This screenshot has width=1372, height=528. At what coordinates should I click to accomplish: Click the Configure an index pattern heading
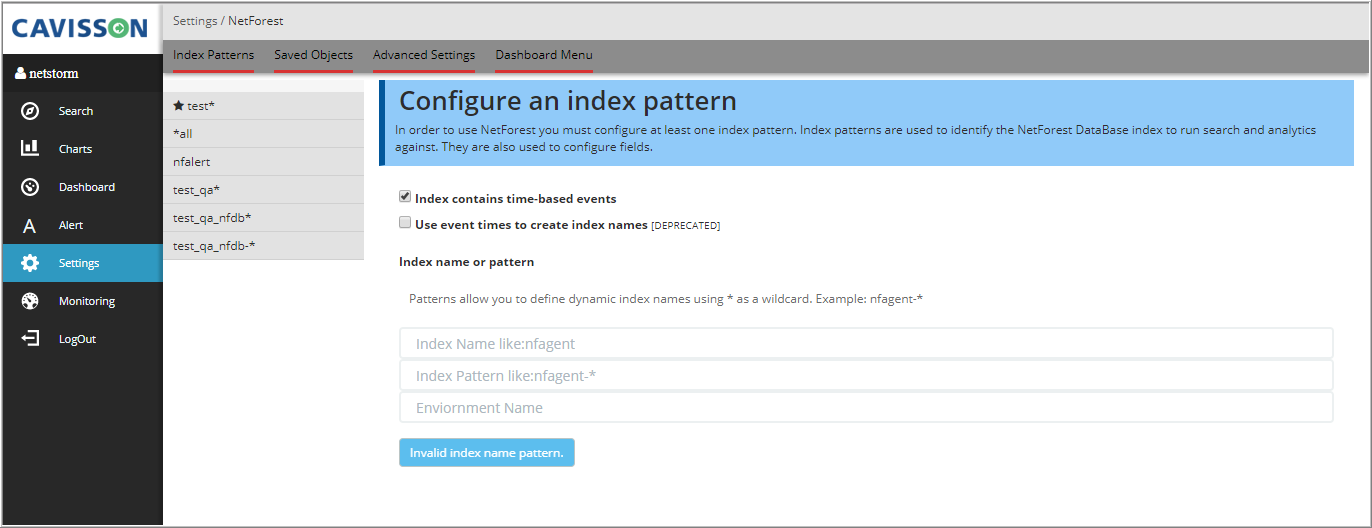point(568,101)
